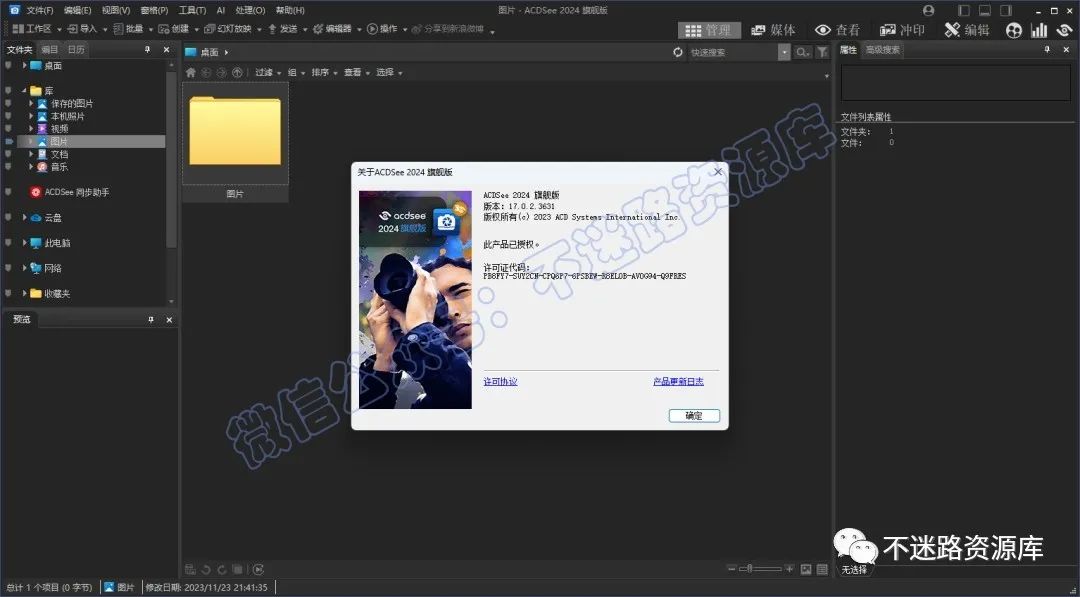Viewport: 1080px width, 597px height.
Task: Switch to 冲印 (Develop) mode
Action: 902,30
